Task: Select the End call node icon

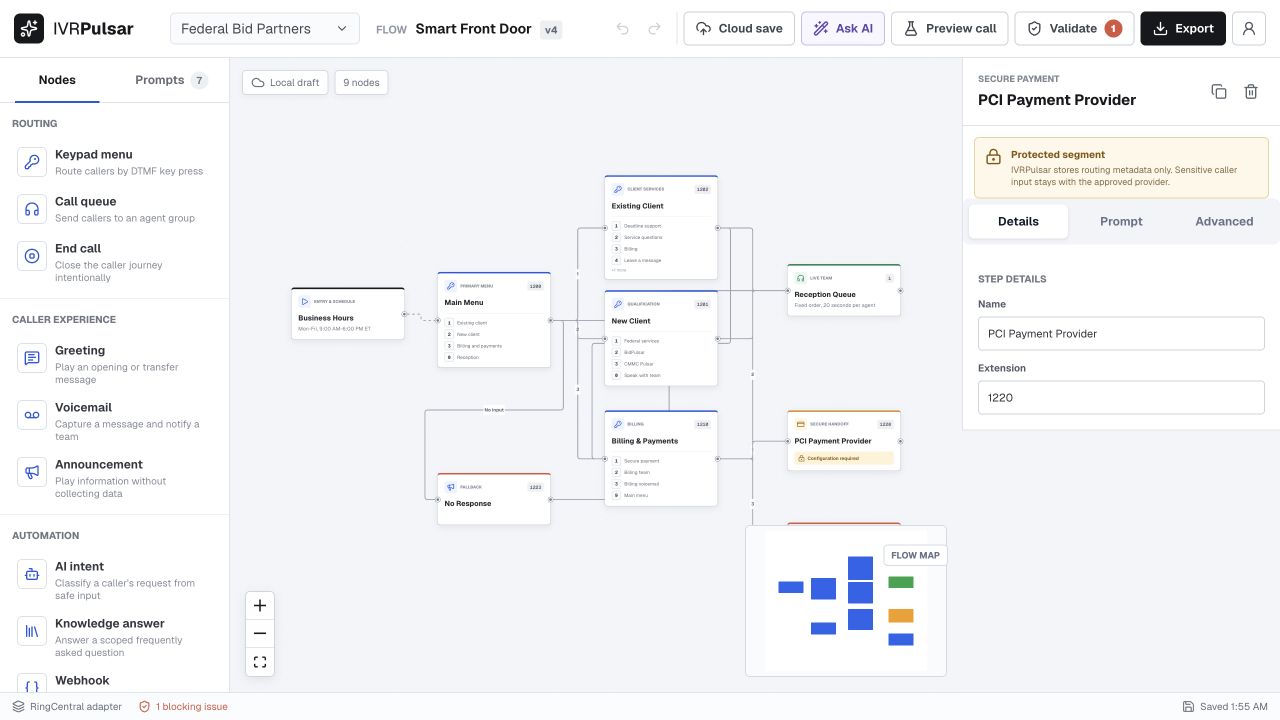Action: pyautogui.click(x=32, y=256)
